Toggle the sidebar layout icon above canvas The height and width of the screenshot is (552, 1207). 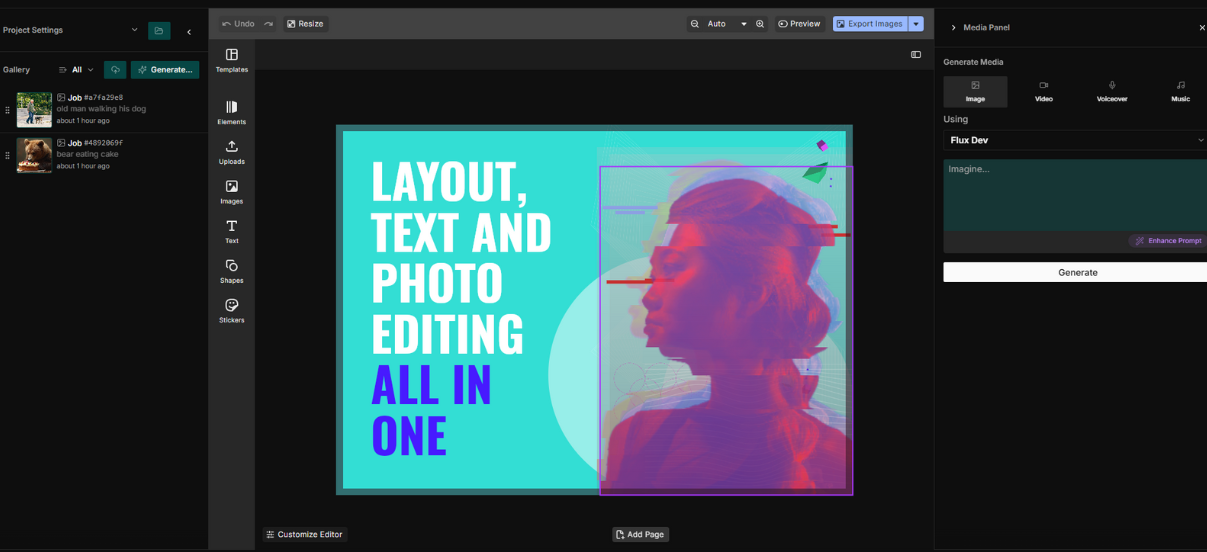[915, 55]
